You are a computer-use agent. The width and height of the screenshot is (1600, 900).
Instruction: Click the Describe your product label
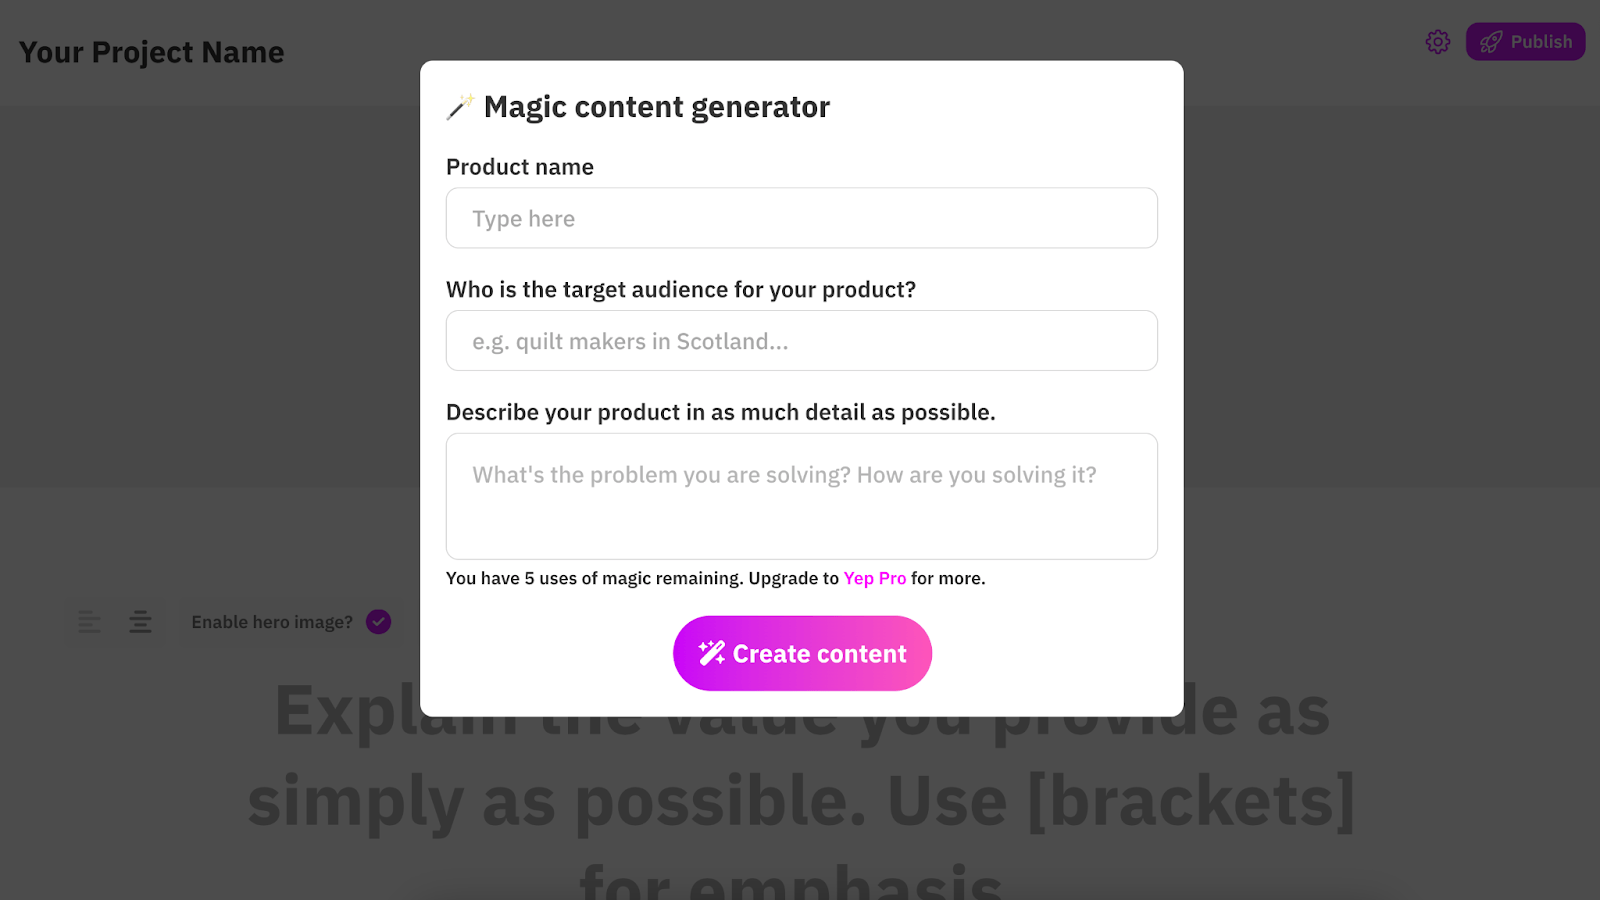click(x=720, y=412)
